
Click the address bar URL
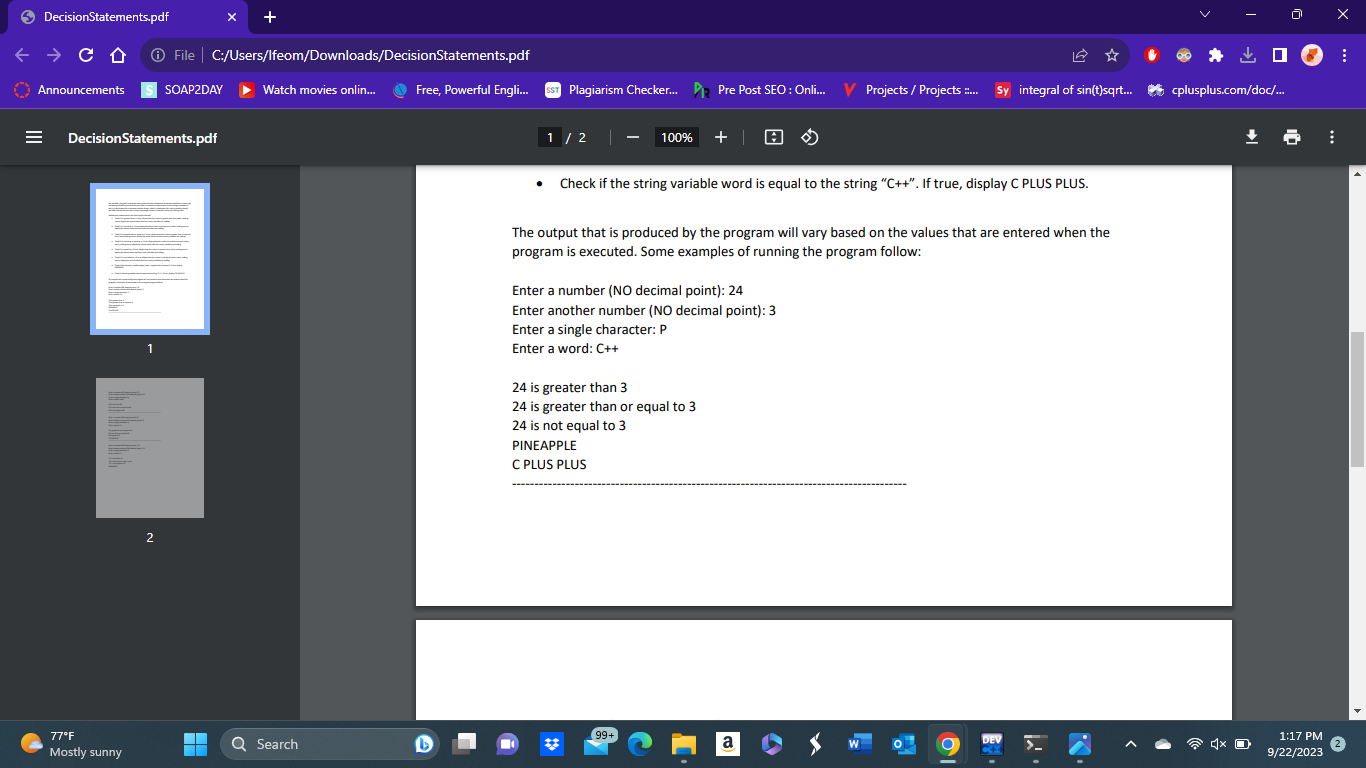tap(371, 55)
